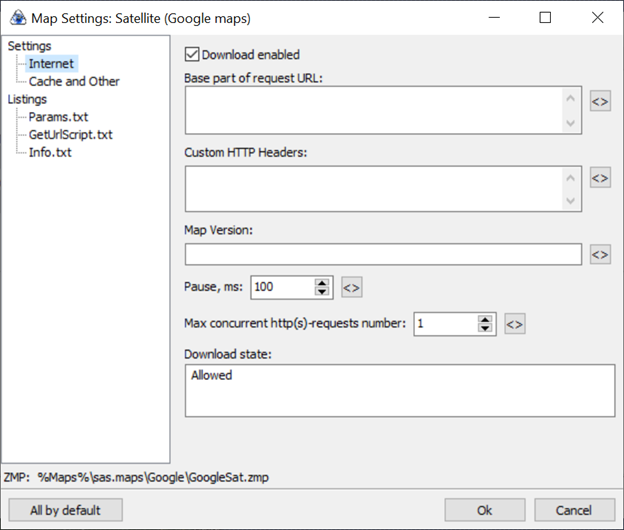Click the reset icon beside Map Version field
624x530 pixels.
pos(599,255)
